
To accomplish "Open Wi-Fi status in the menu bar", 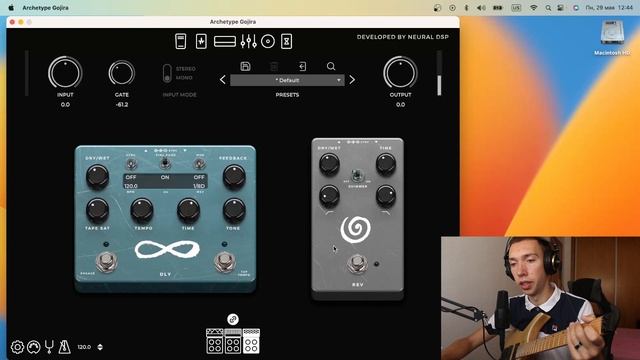I will click(x=533, y=8).
